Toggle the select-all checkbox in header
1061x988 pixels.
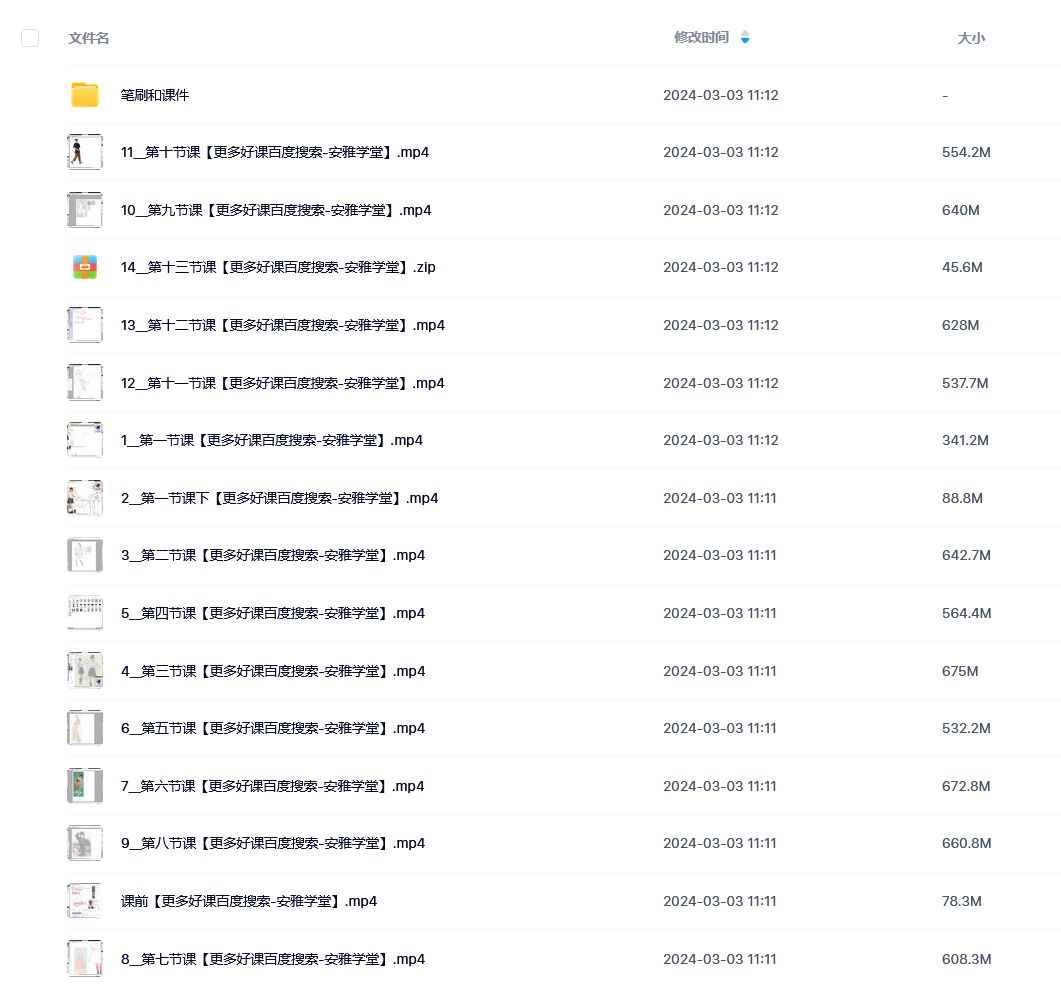(30, 38)
